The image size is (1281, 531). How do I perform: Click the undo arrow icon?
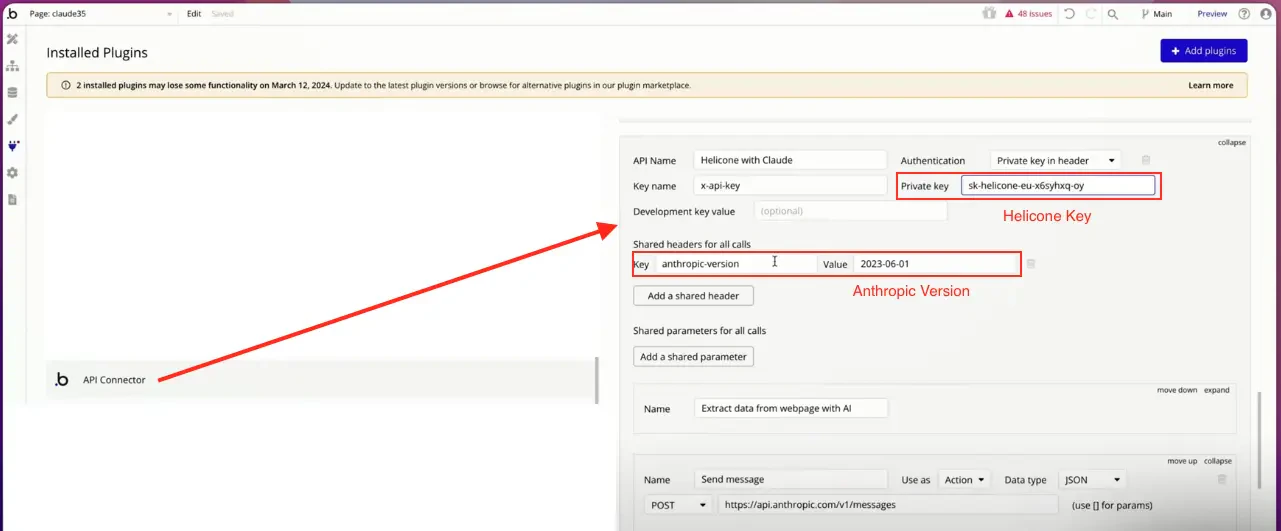1069,14
